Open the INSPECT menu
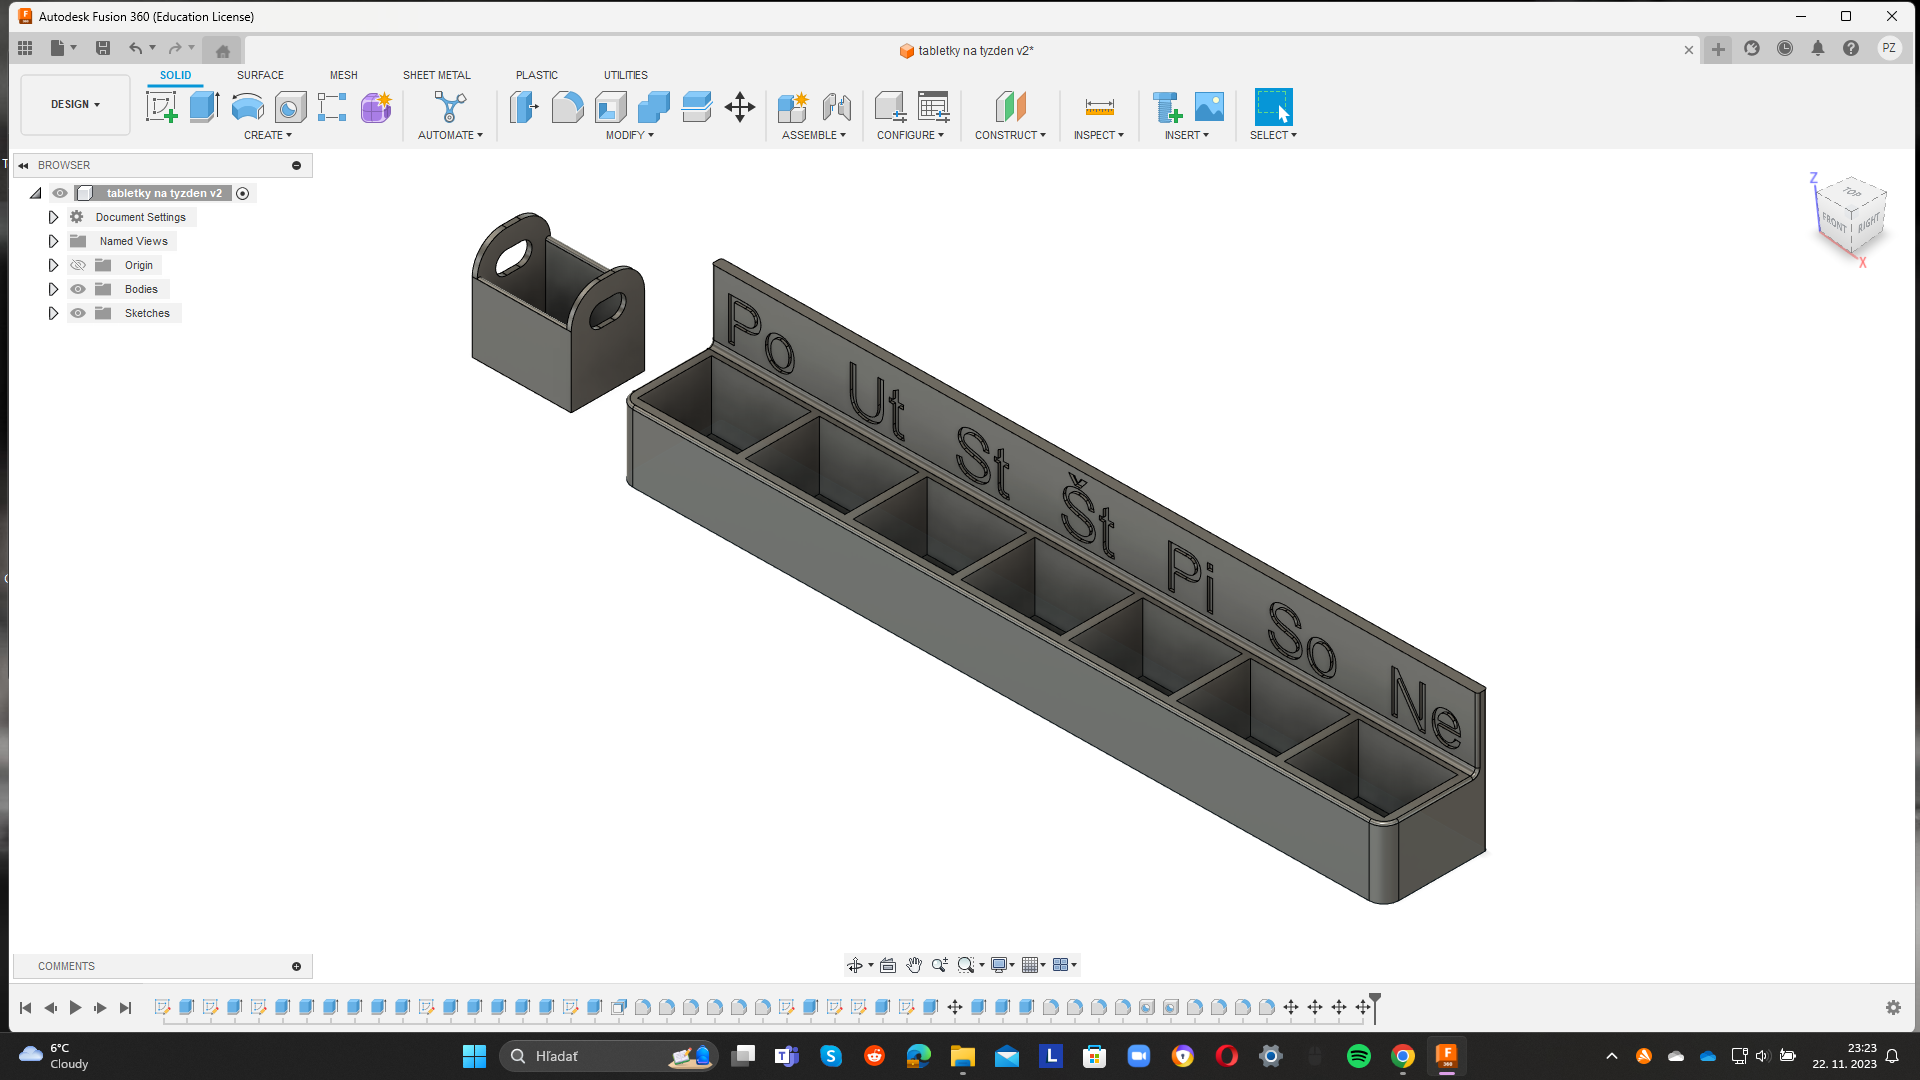Image resolution: width=1920 pixels, height=1080 pixels. click(1098, 135)
